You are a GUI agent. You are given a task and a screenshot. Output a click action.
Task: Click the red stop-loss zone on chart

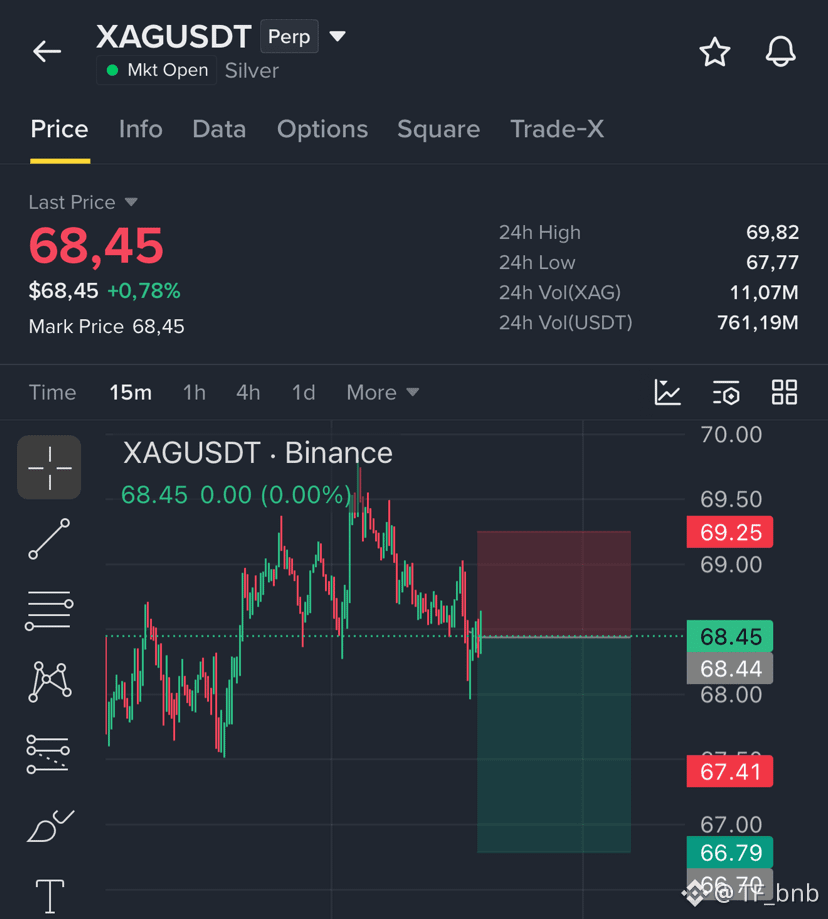[x=554, y=583]
